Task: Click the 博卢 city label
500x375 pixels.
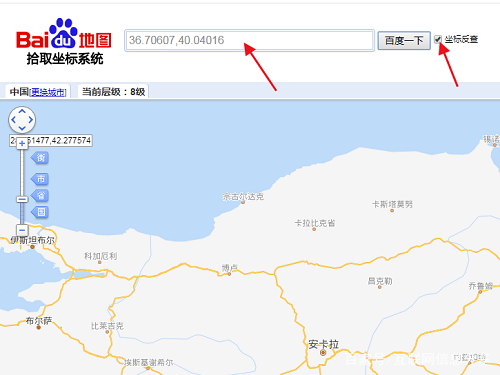Action: click(x=230, y=268)
